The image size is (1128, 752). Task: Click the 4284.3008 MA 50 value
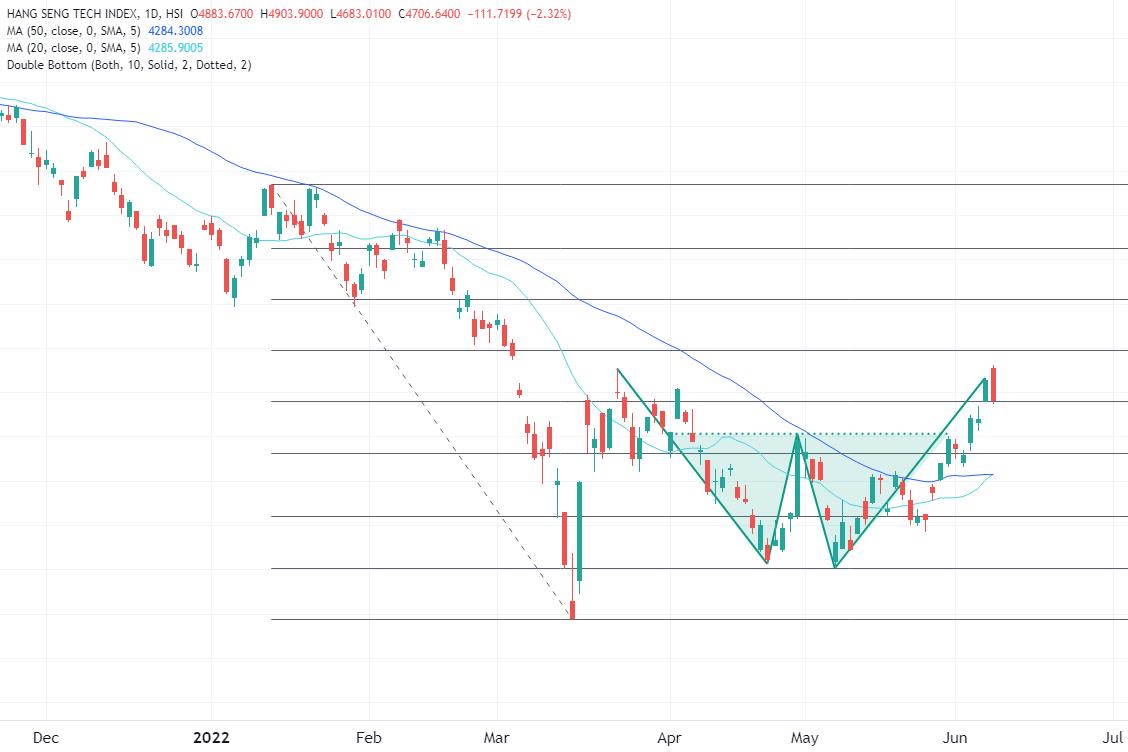tap(176, 31)
